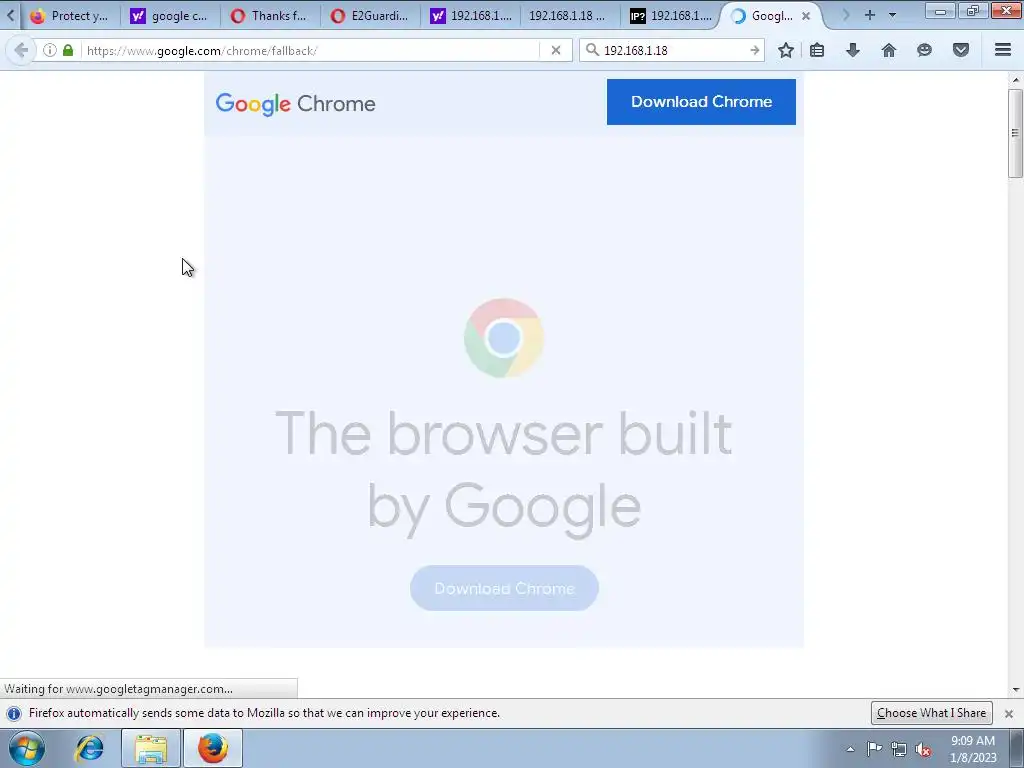This screenshot has height=768, width=1024.
Task: Click 'Choose What I Share' button
Action: pyautogui.click(x=931, y=713)
